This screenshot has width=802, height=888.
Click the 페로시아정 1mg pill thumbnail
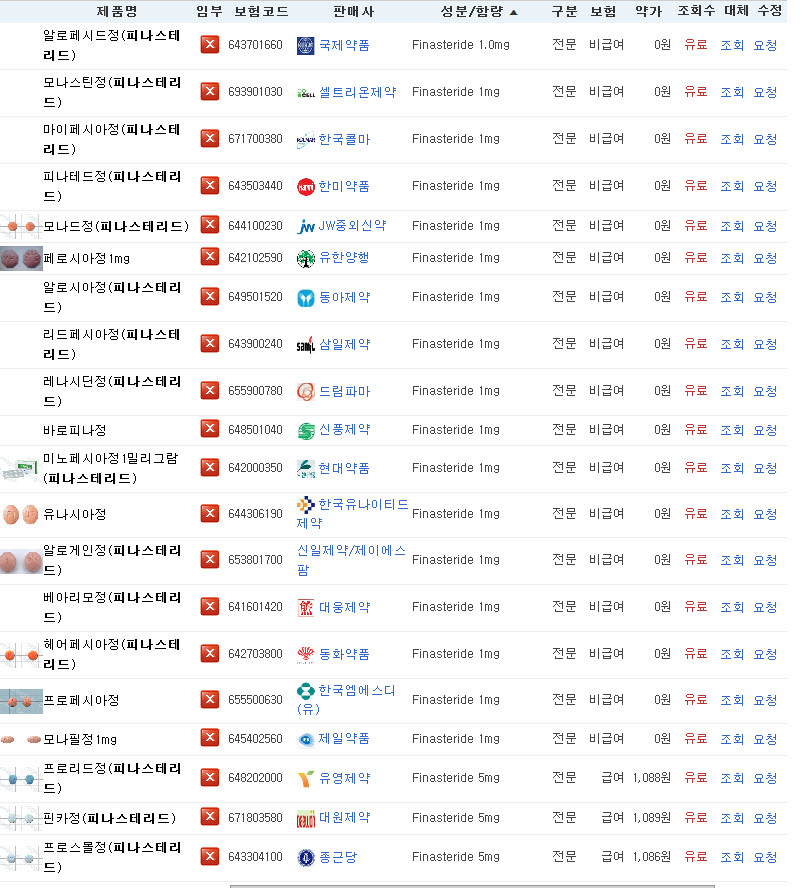click(21, 259)
